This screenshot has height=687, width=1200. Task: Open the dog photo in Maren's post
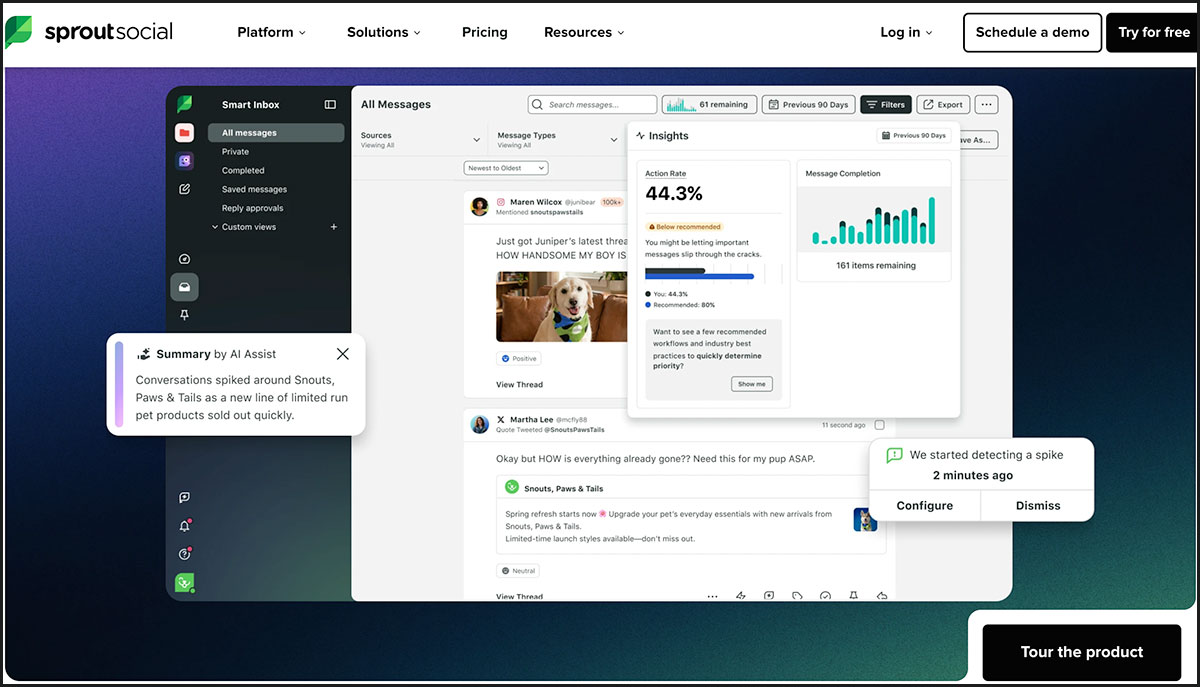coord(560,307)
